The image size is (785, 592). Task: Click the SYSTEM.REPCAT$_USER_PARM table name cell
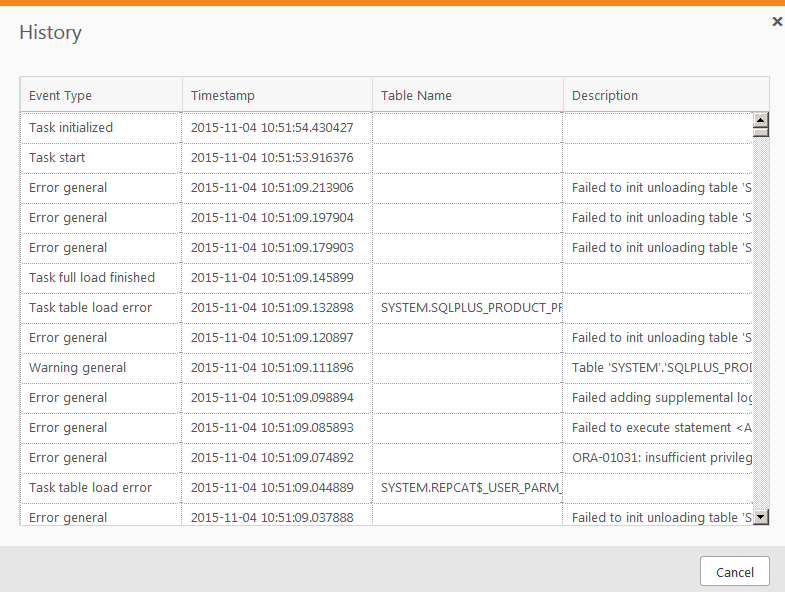pos(467,488)
